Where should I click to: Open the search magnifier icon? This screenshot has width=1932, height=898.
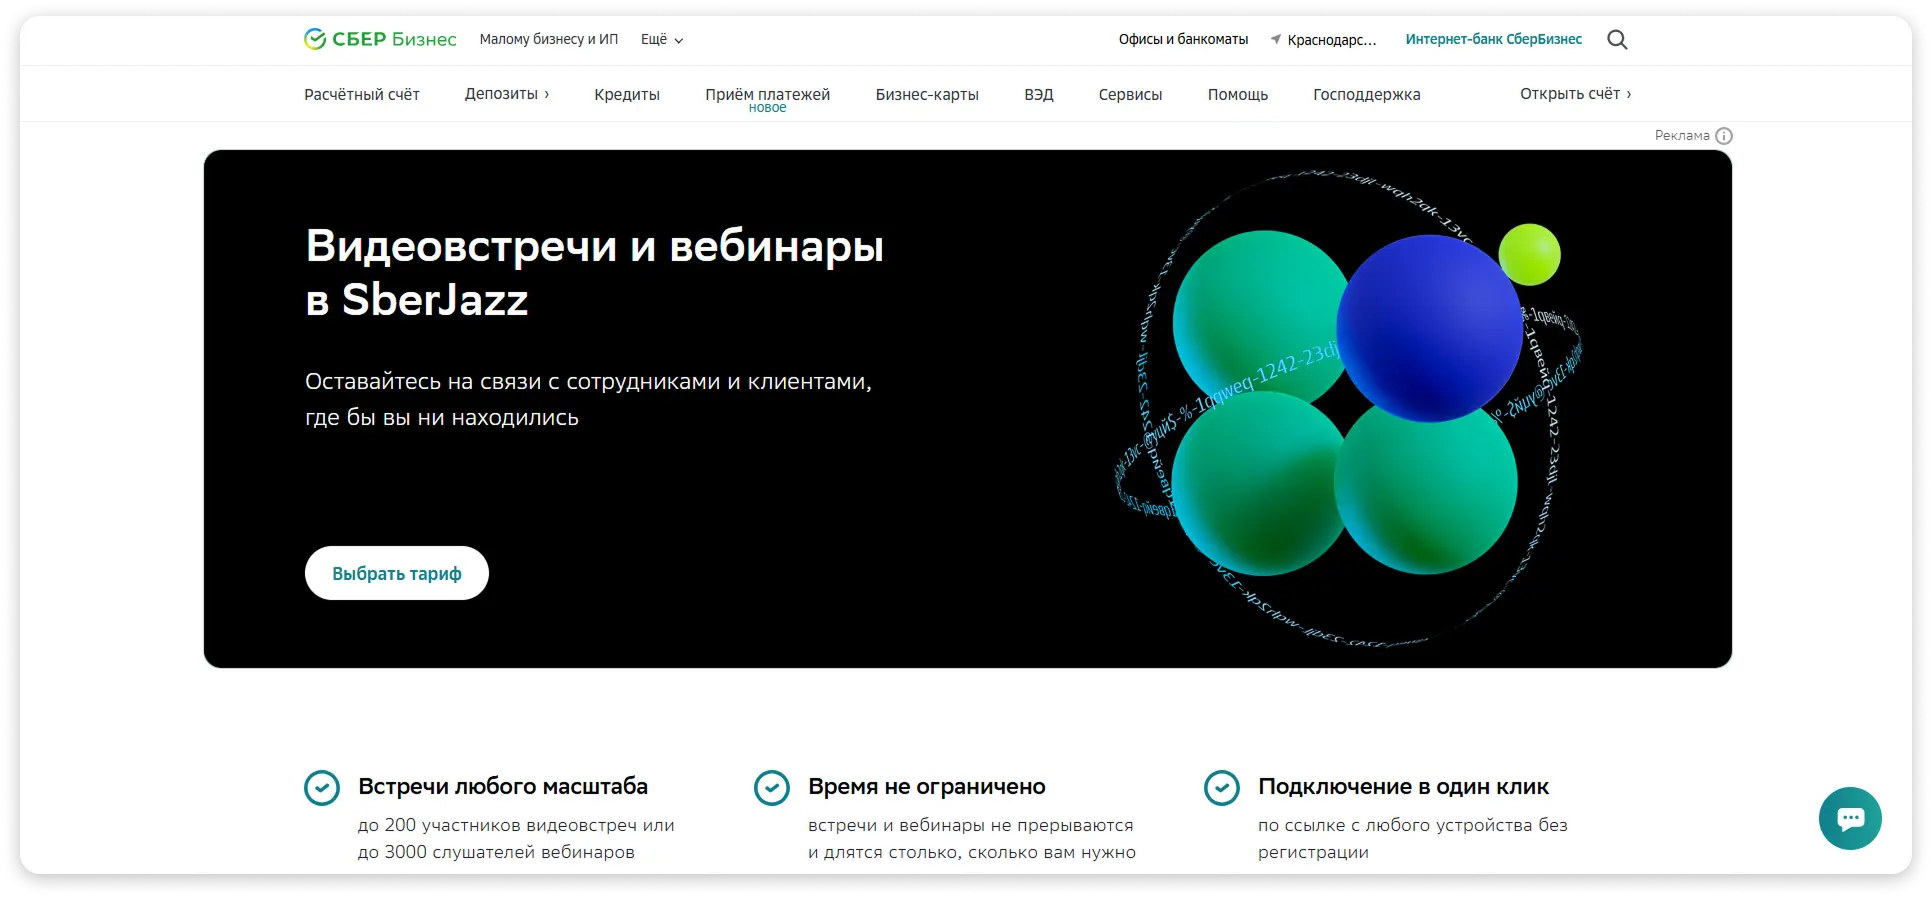[x=1617, y=40]
